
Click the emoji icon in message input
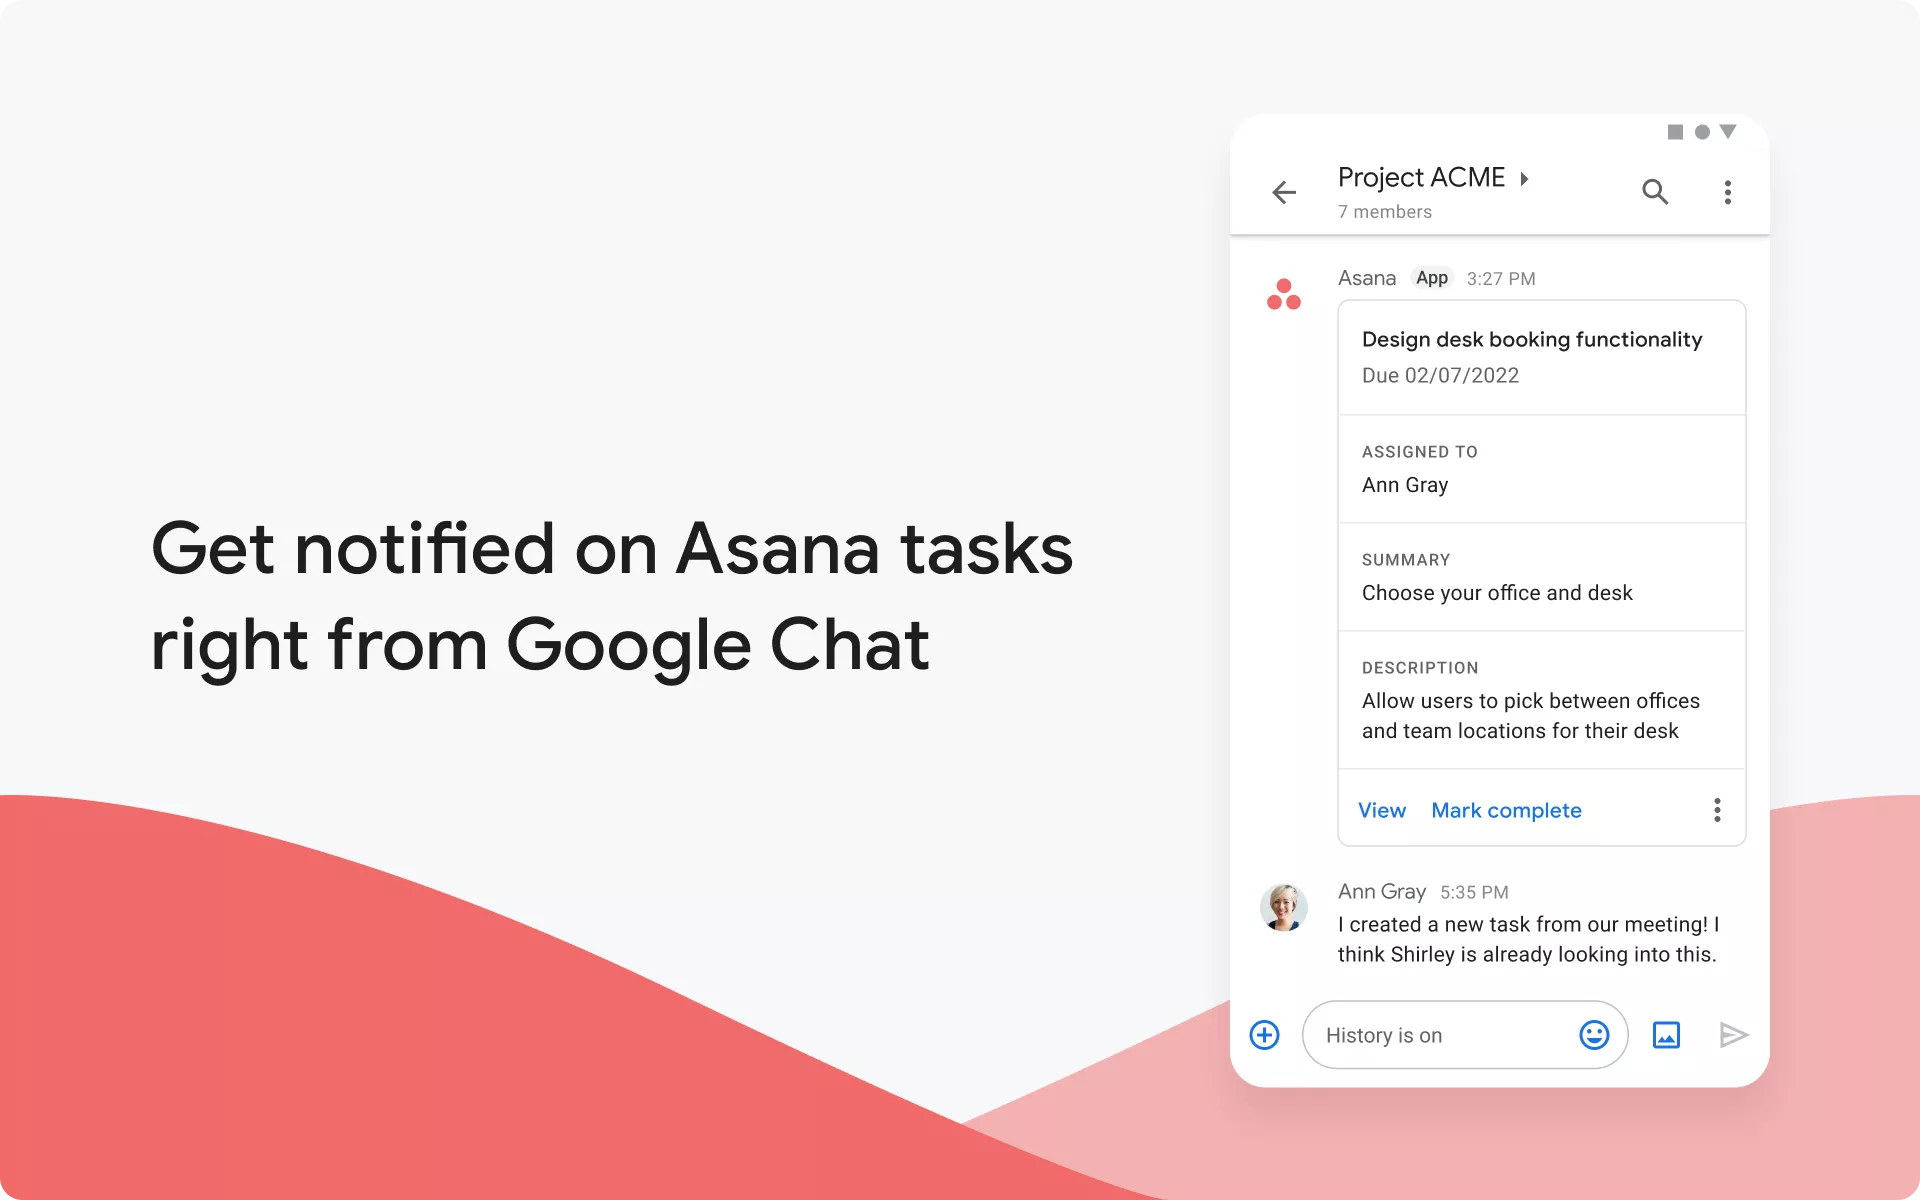(x=1595, y=1034)
